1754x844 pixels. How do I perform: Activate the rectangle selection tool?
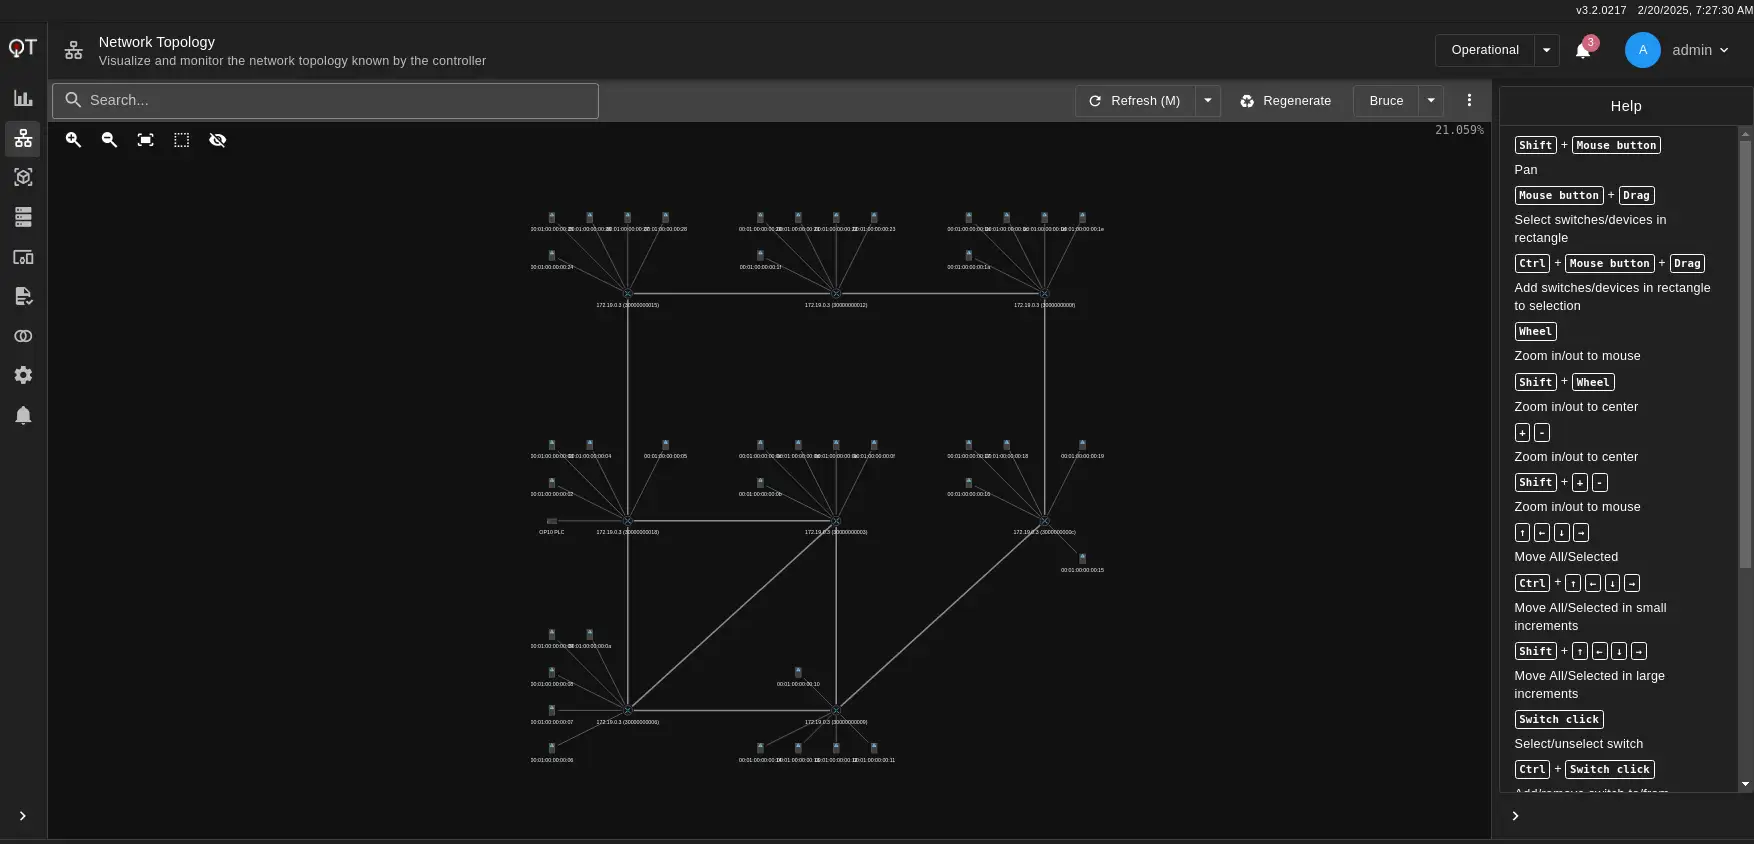181,140
